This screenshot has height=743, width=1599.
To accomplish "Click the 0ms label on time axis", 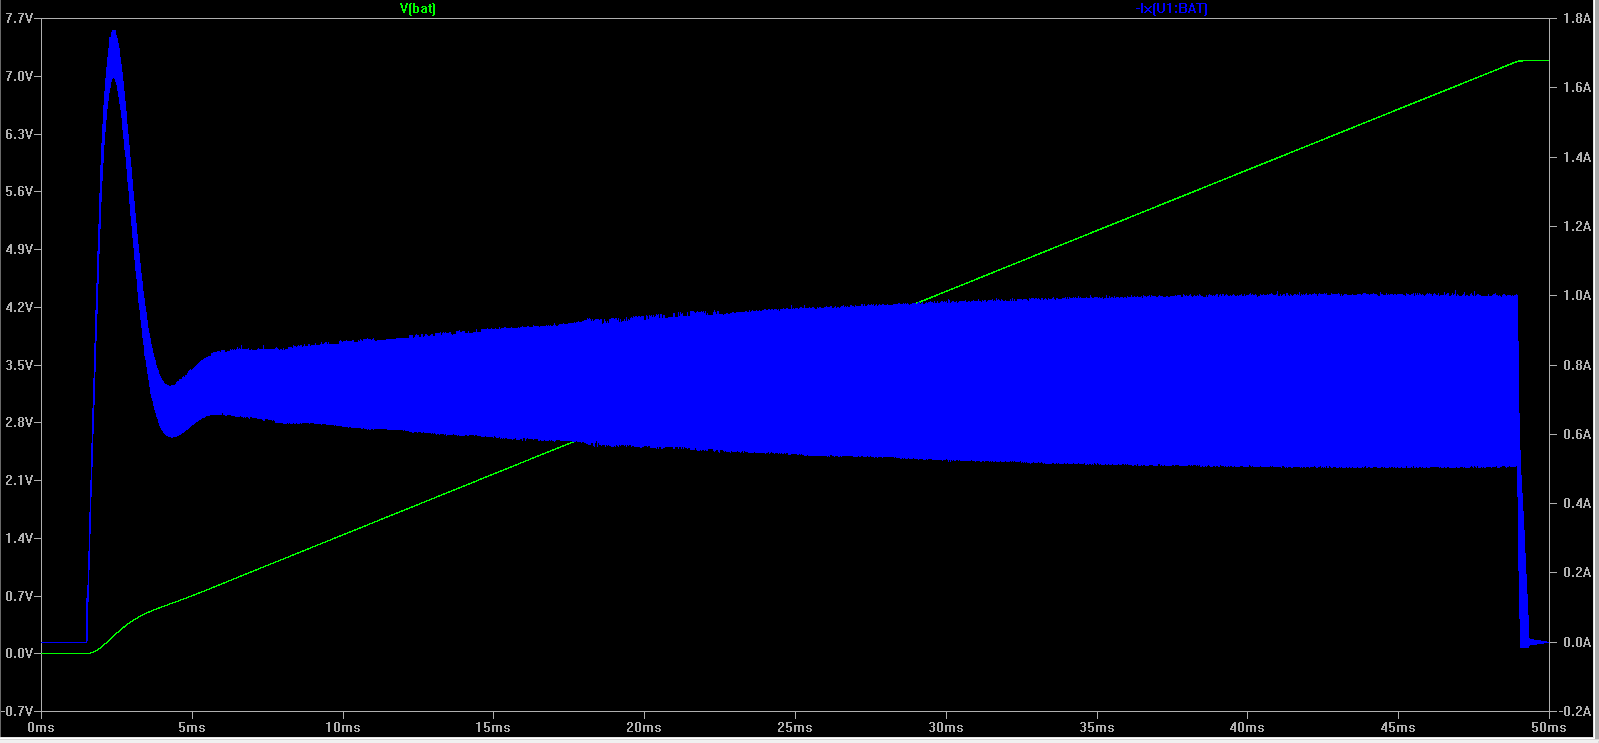I will pyautogui.click(x=41, y=727).
